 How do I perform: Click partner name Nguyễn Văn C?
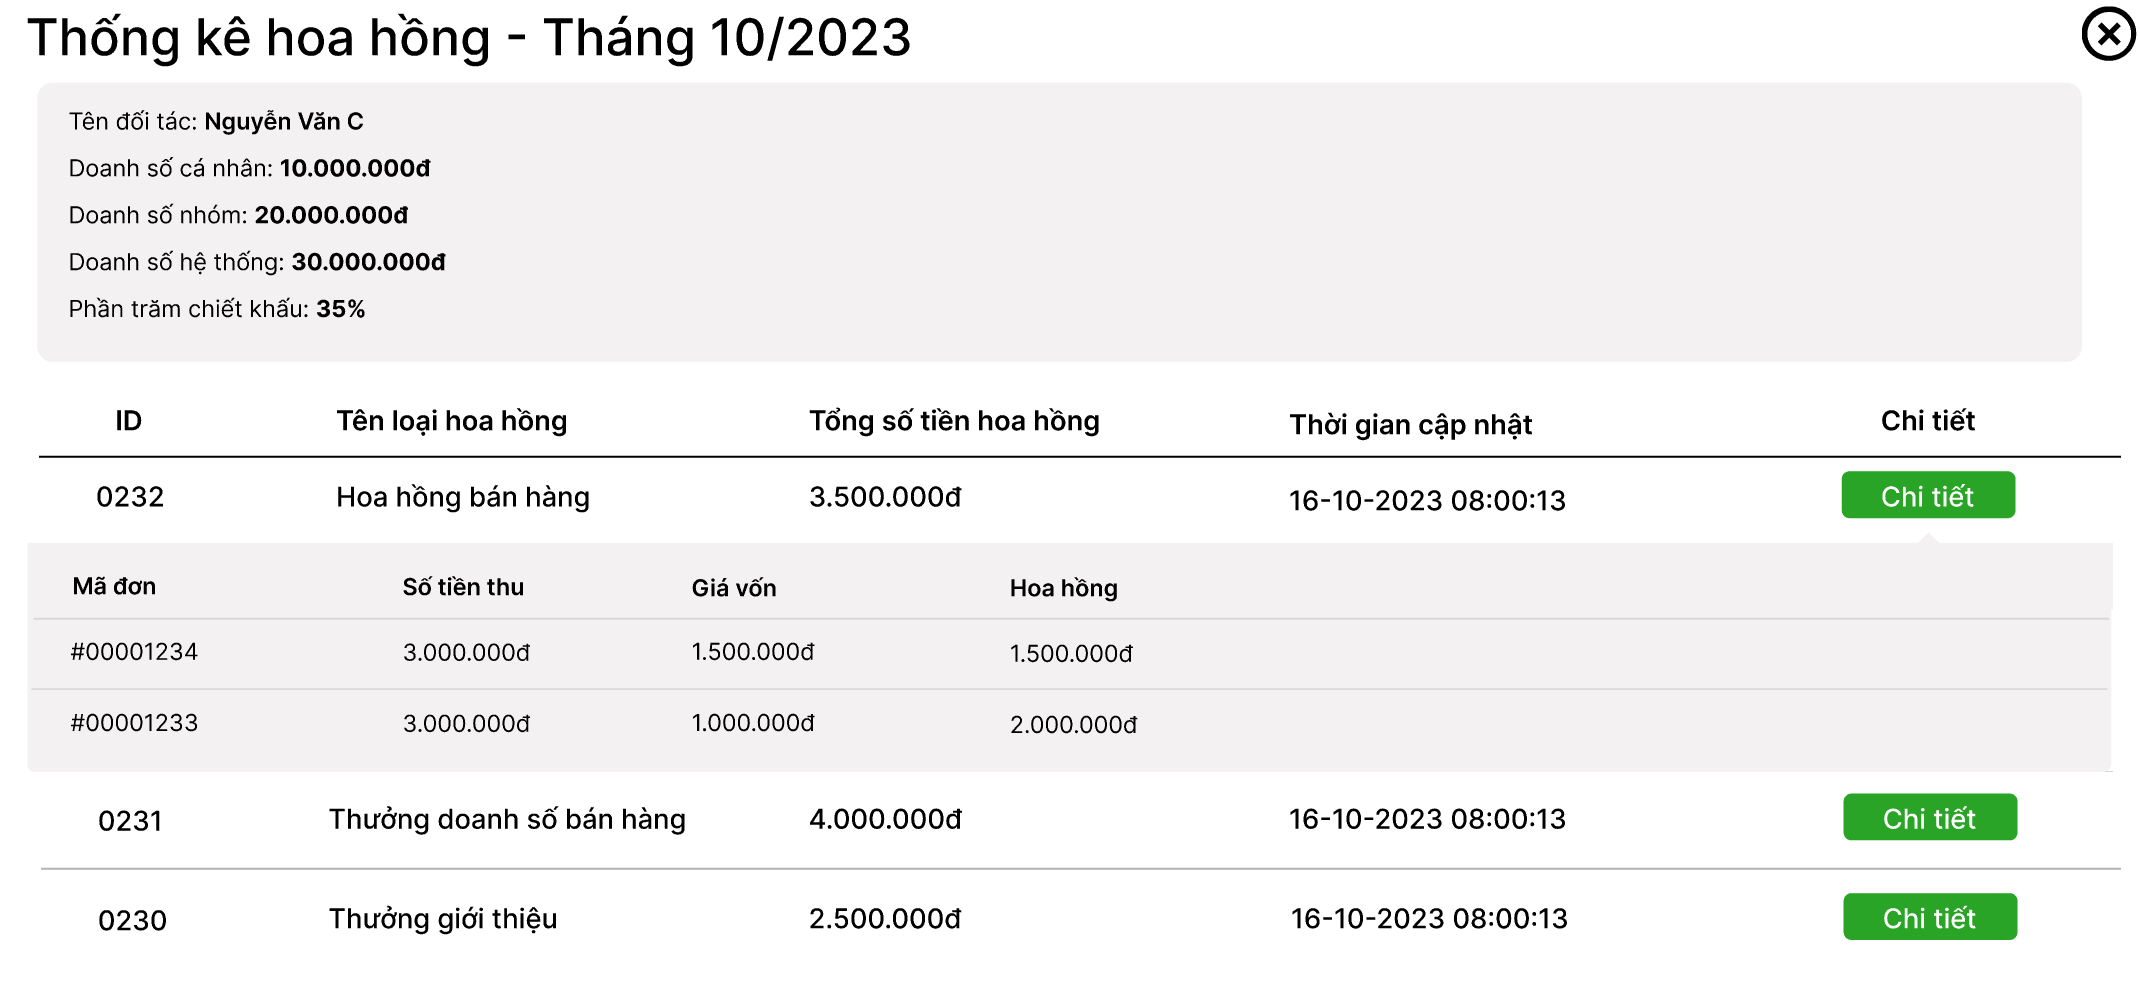pos(284,122)
